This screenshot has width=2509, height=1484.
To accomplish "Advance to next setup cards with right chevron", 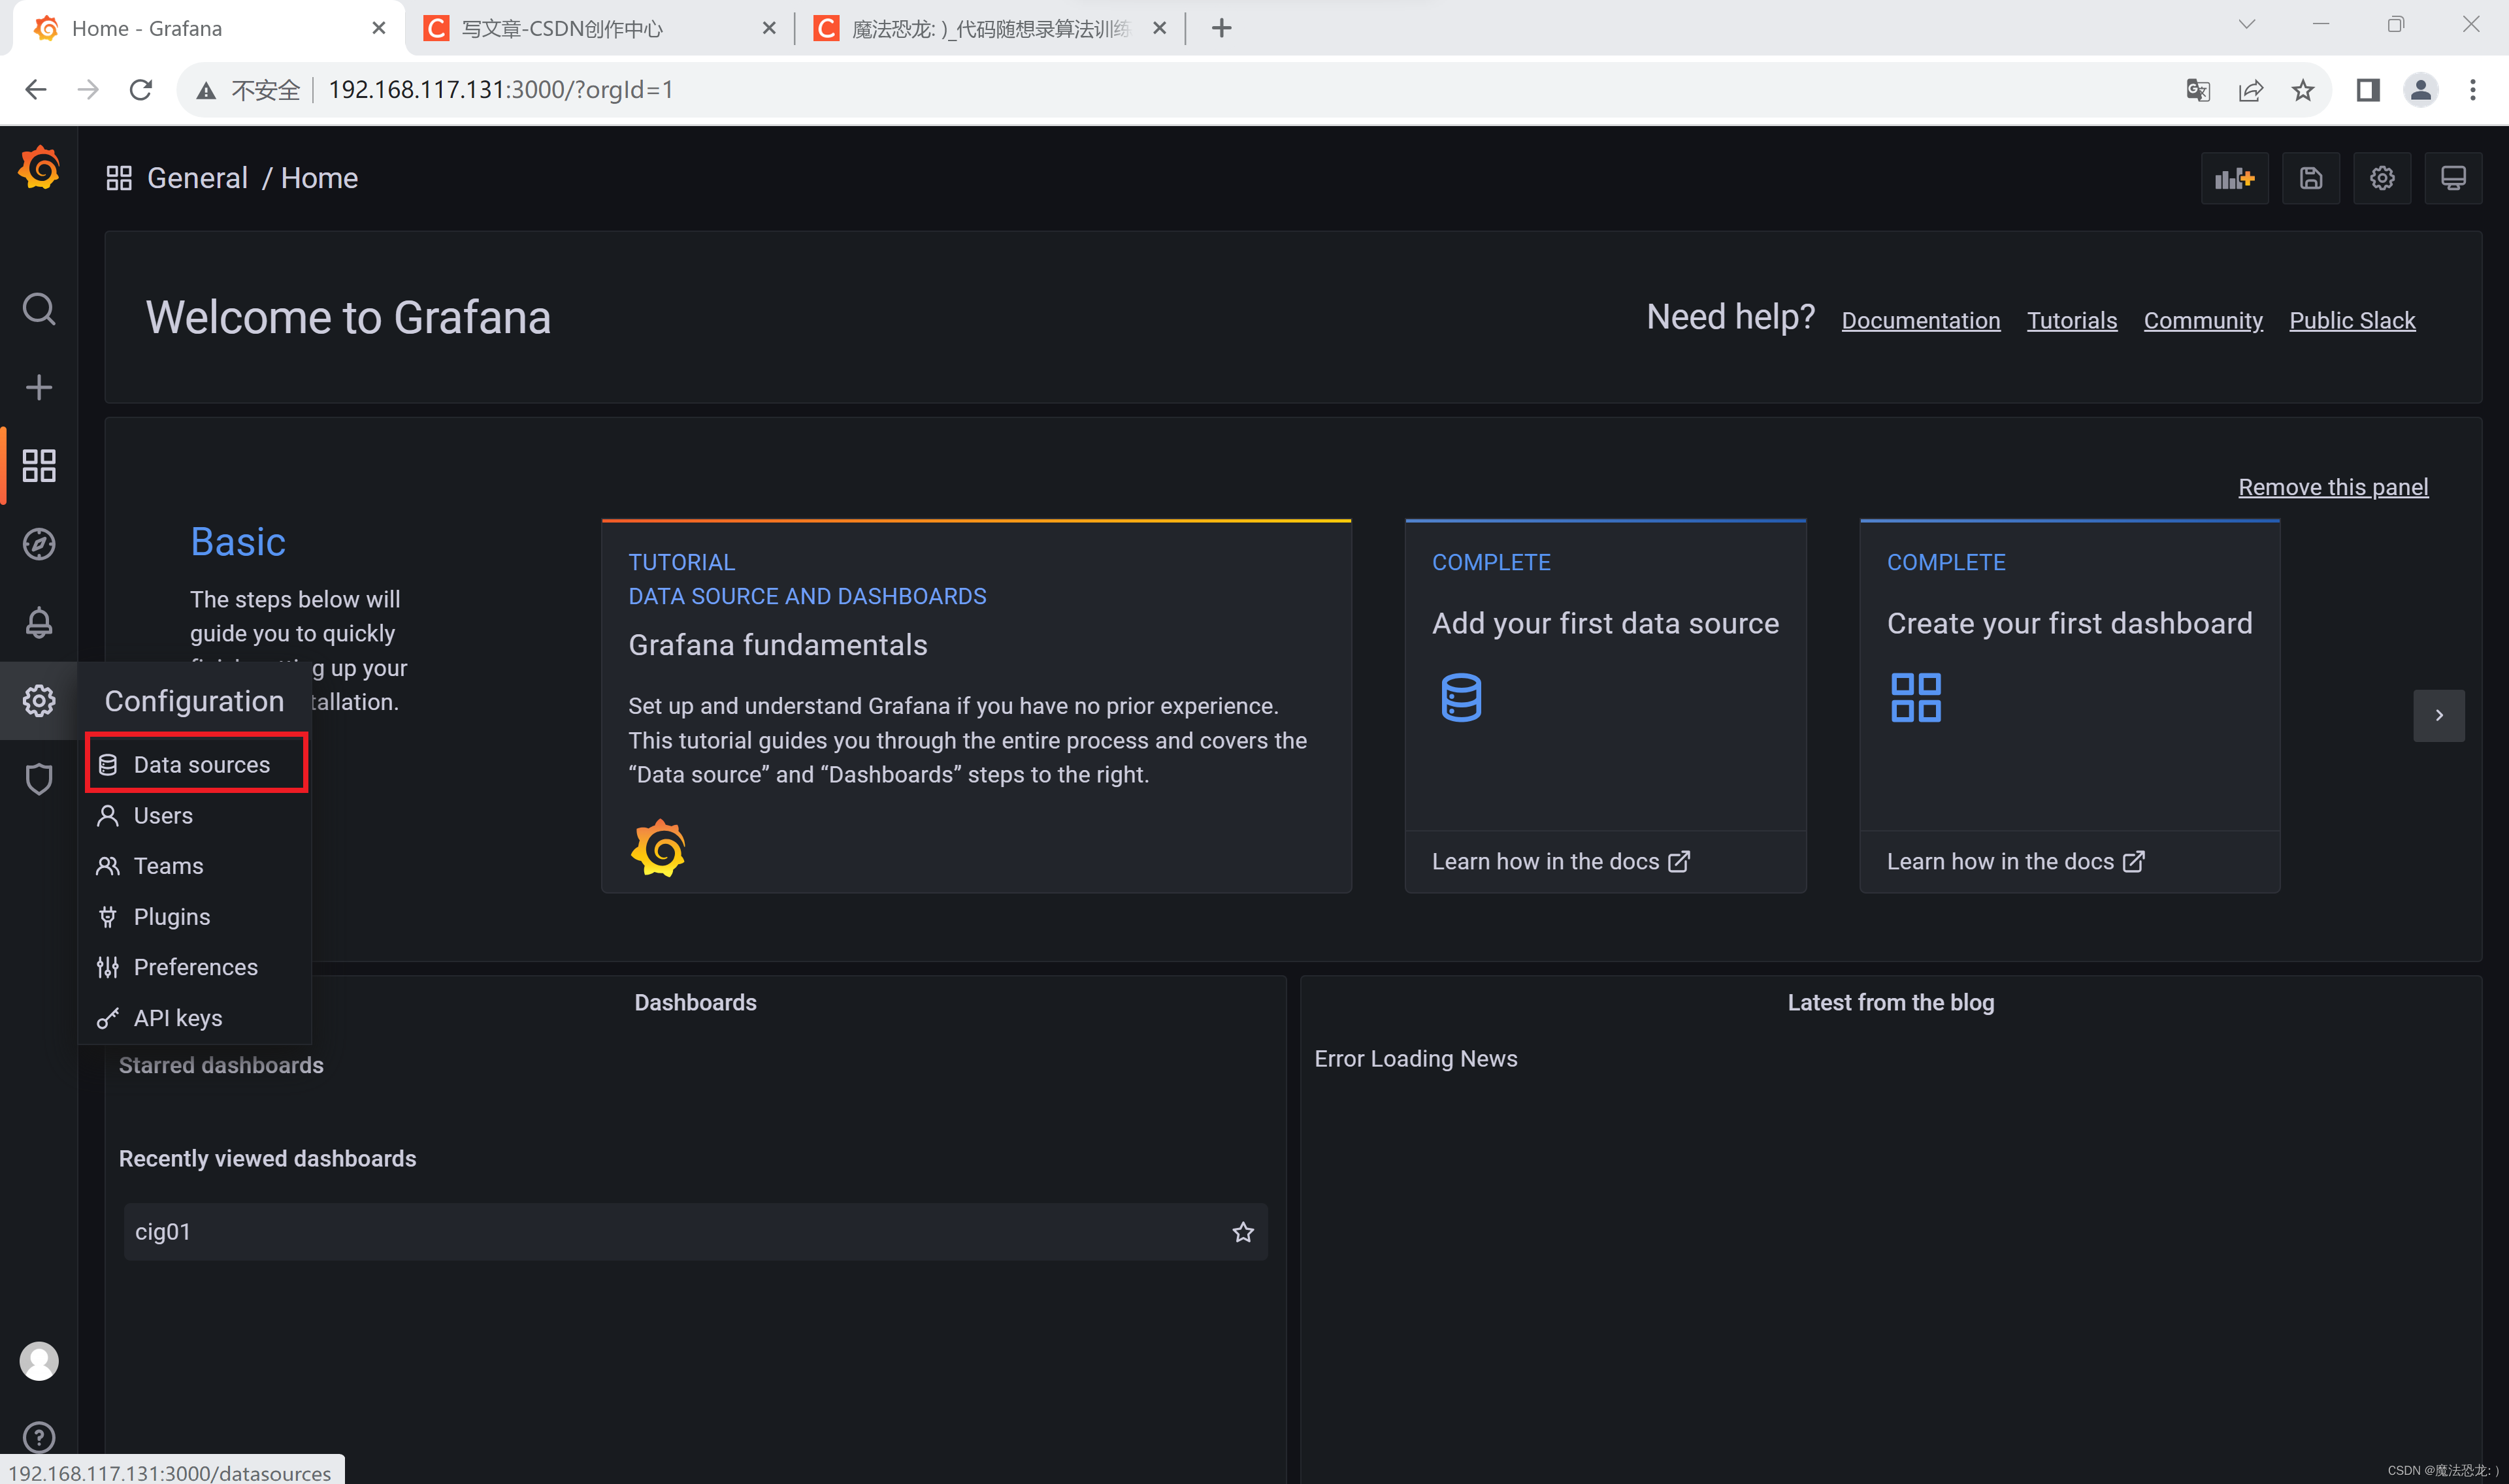I will pyautogui.click(x=2439, y=715).
